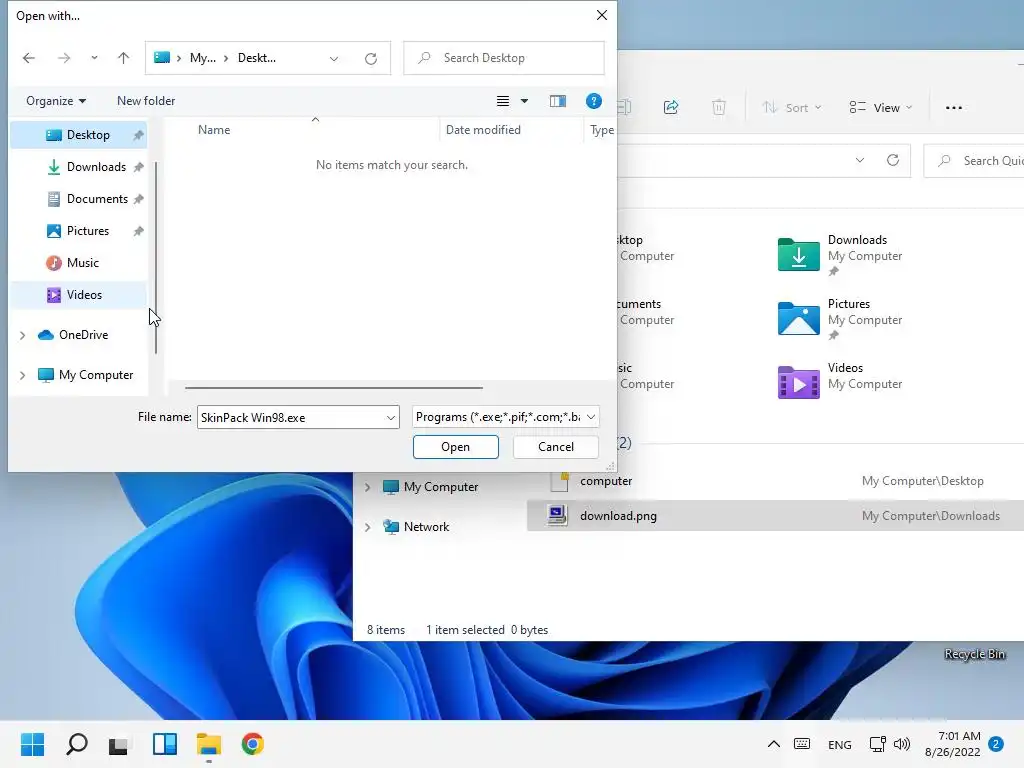Click the Explorer Search Quick access box
Image resolution: width=1024 pixels, height=768 pixels.
point(974,161)
